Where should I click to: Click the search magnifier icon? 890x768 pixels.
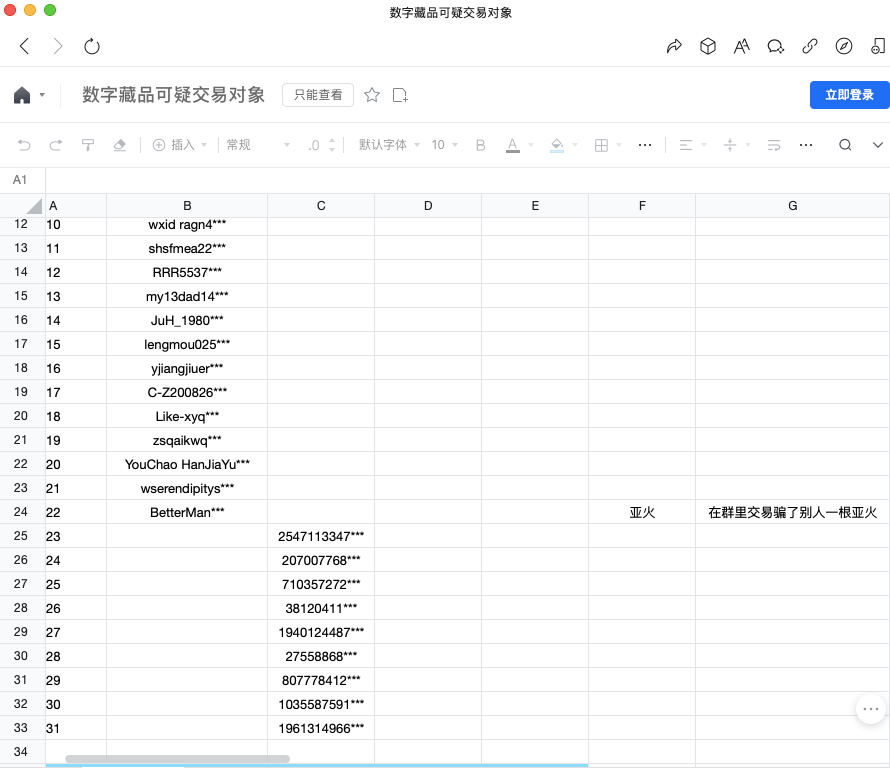[846, 144]
